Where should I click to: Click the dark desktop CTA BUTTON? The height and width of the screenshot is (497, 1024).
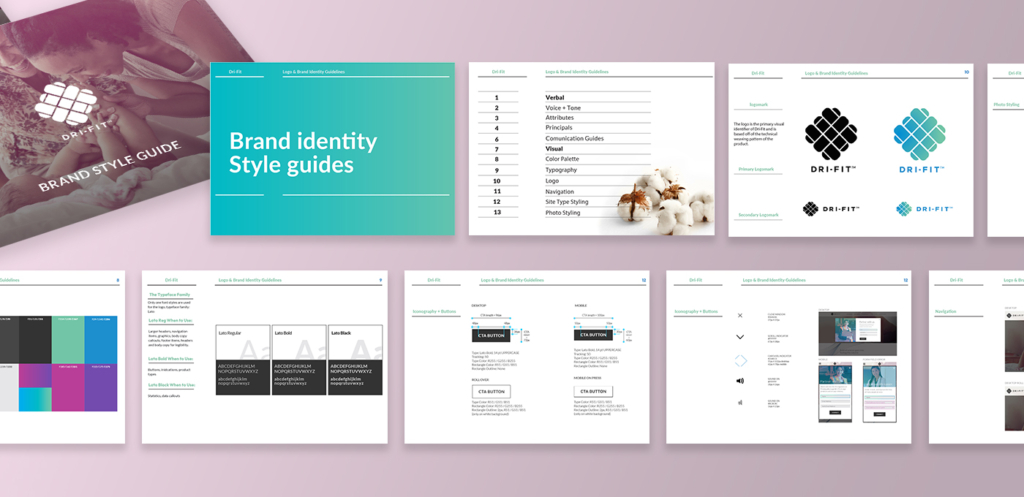point(491,335)
